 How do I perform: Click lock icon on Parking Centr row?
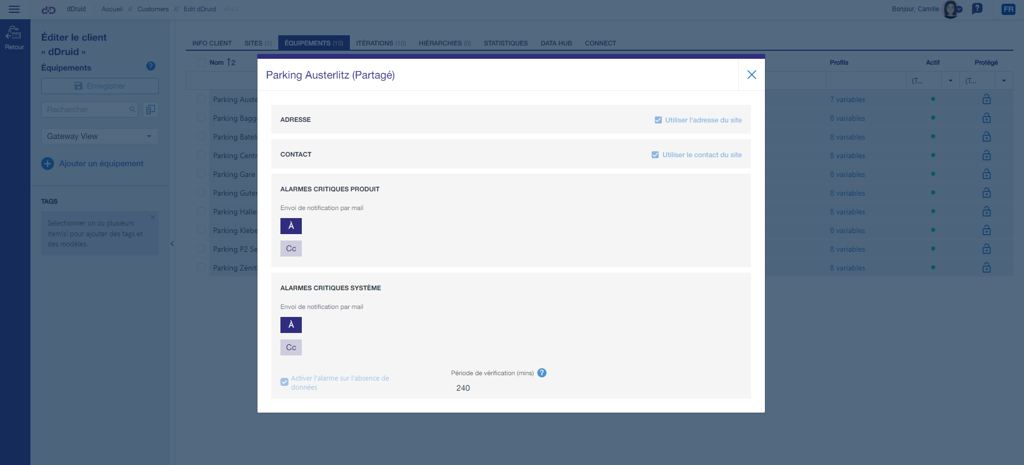click(986, 155)
